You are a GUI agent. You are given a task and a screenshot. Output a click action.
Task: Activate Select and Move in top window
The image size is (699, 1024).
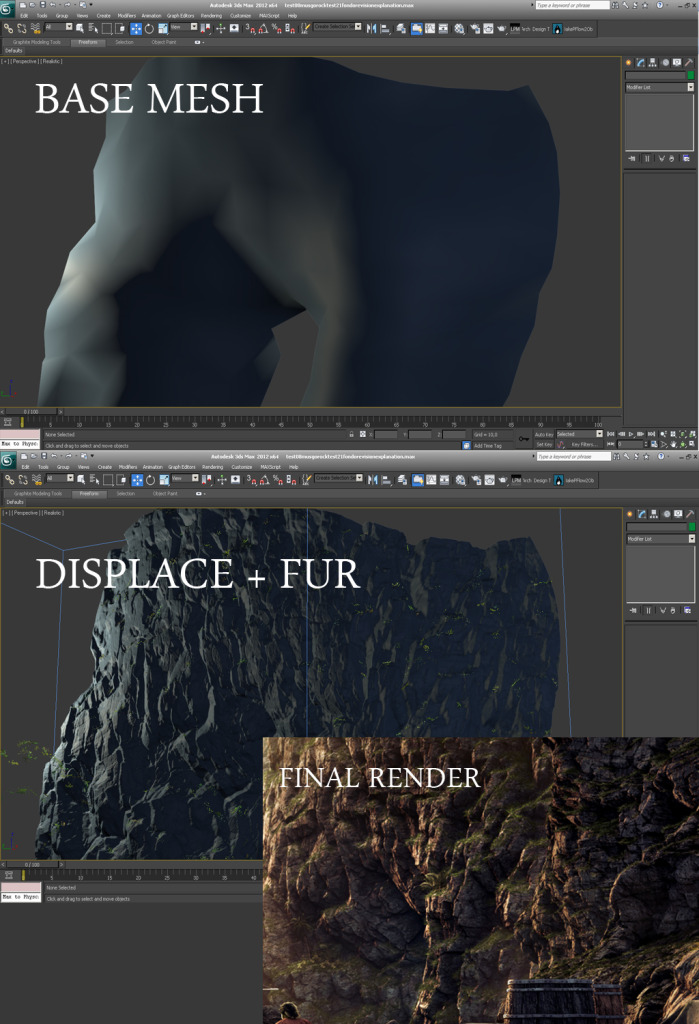pyautogui.click(x=136, y=28)
